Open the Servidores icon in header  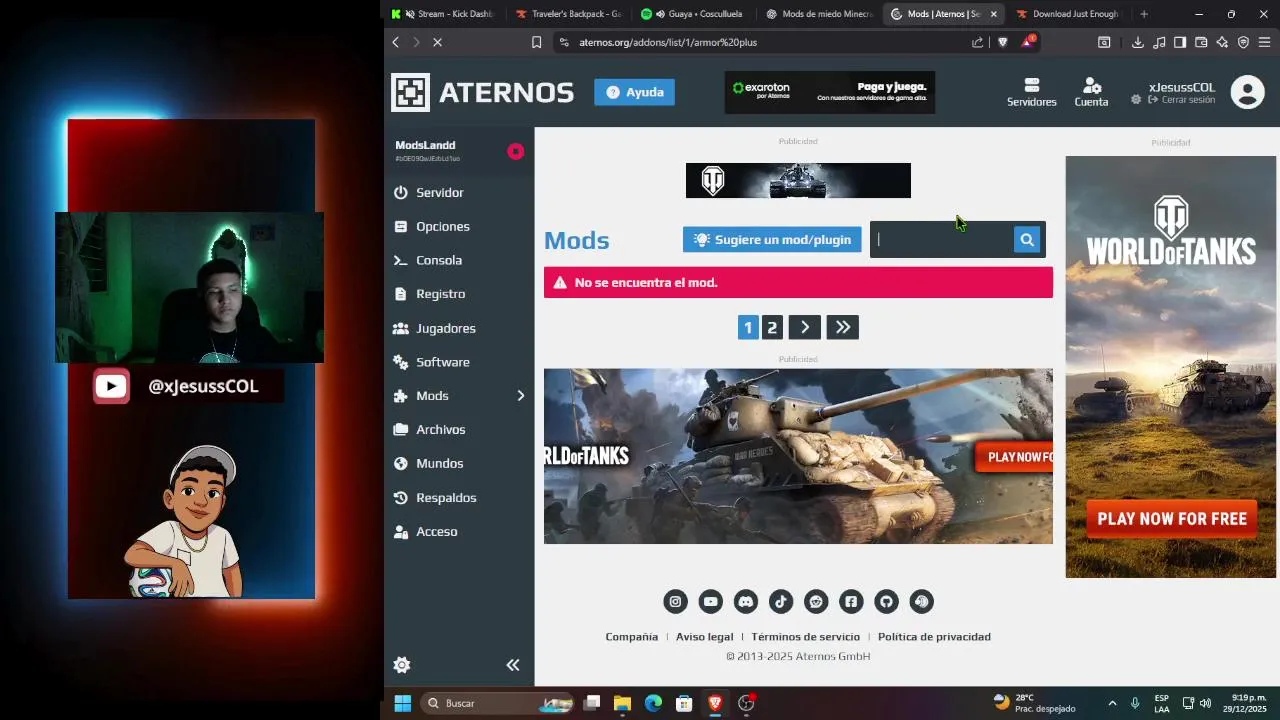pos(1031,92)
